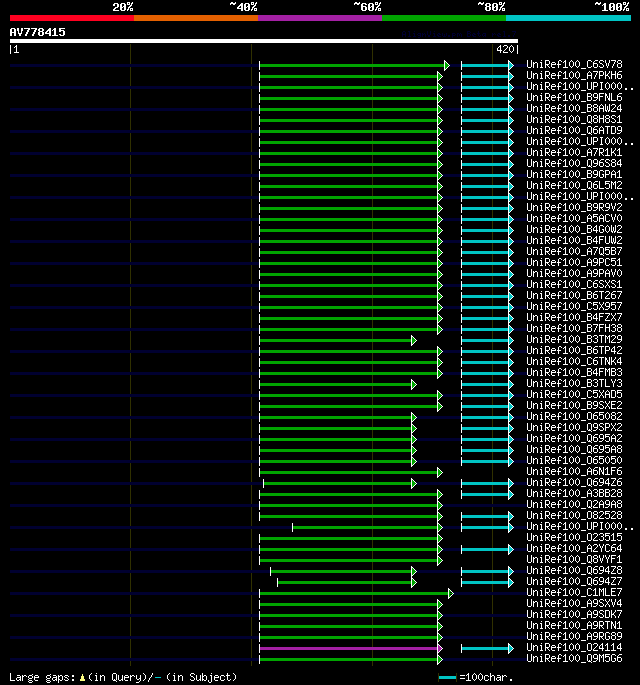Select the UniRef100_A9PC51 label

[574, 263]
